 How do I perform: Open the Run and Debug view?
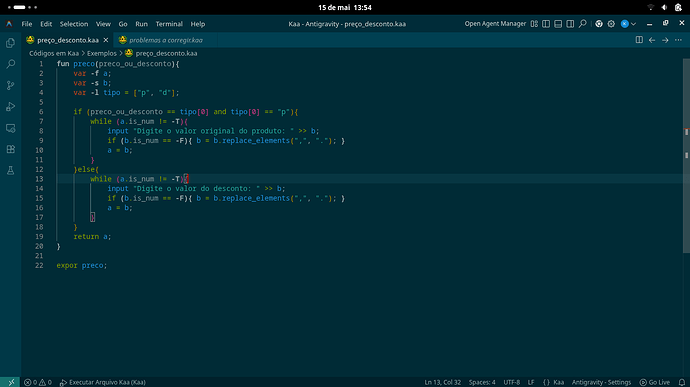pyautogui.click(x=11, y=107)
